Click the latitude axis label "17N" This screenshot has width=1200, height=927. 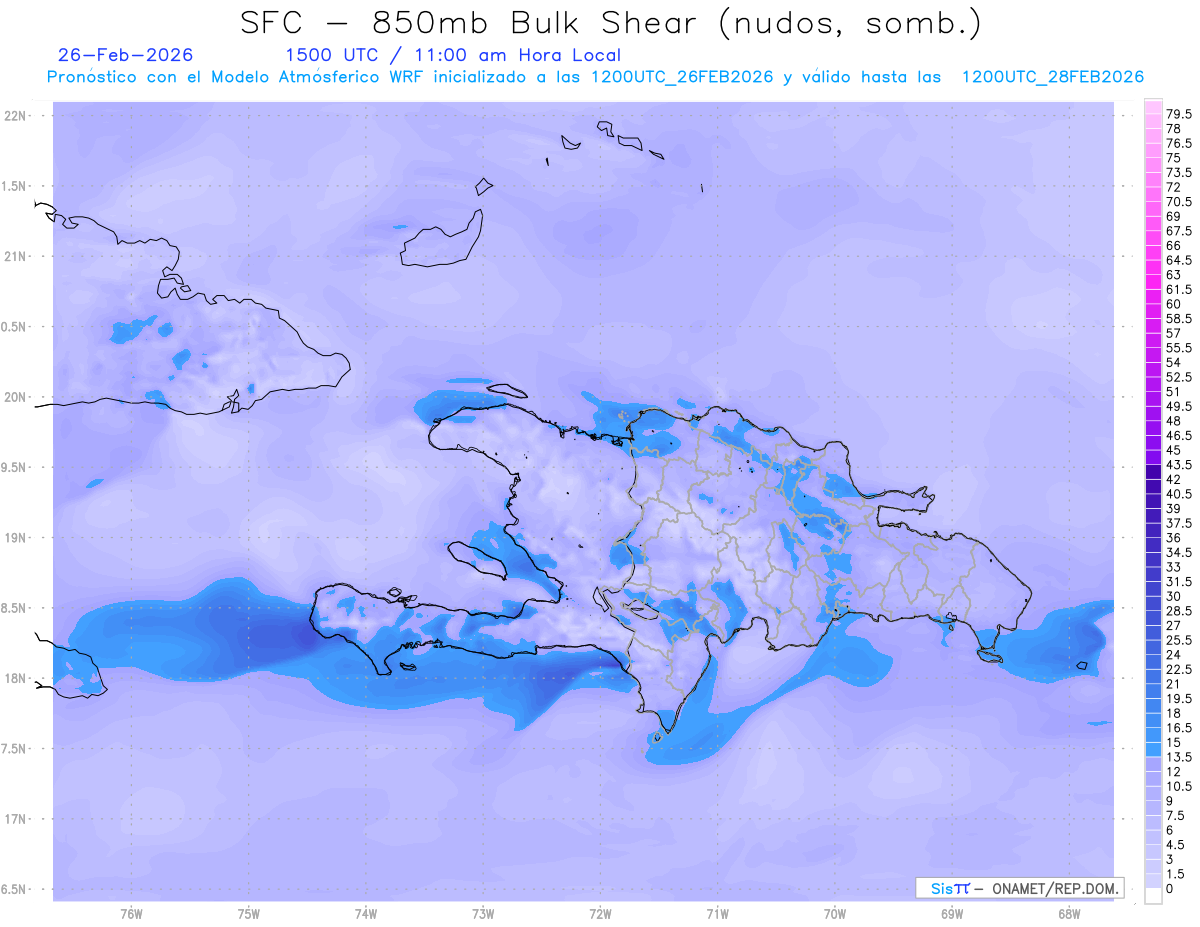click(x=16, y=819)
